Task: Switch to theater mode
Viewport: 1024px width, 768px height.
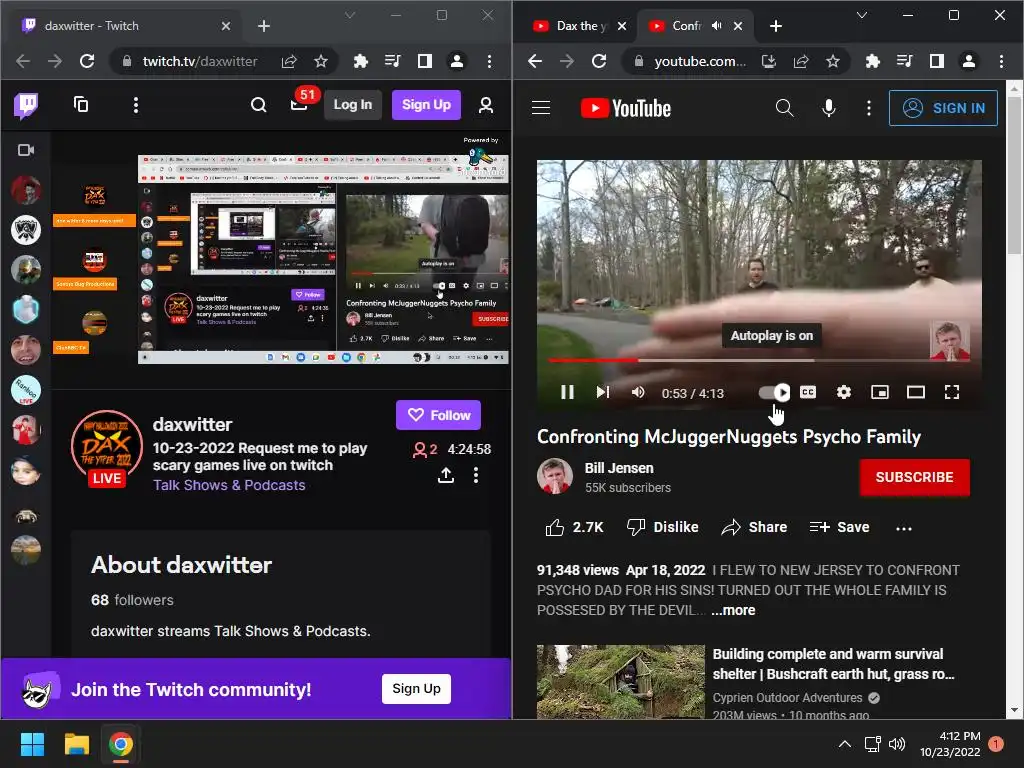Action: (916, 392)
